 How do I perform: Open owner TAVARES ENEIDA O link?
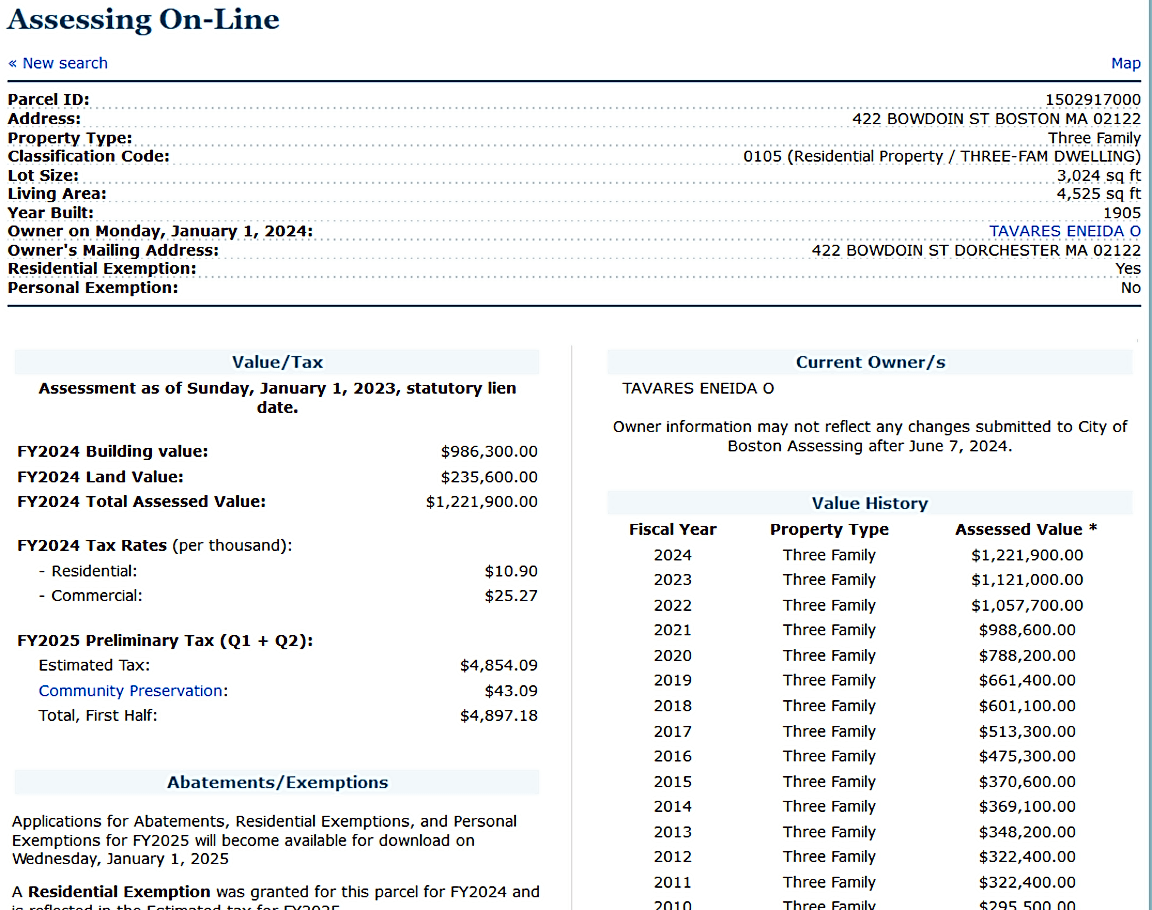[x=1064, y=231]
